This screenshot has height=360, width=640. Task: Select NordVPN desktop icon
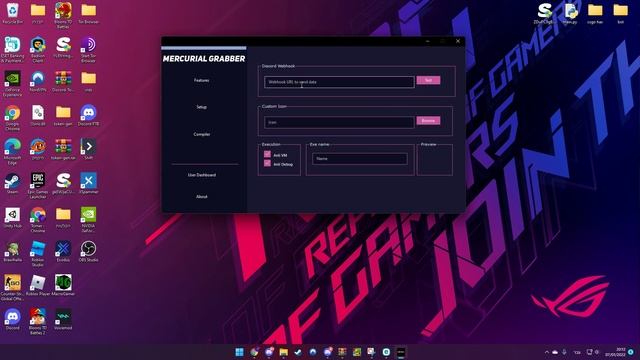point(38,81)
